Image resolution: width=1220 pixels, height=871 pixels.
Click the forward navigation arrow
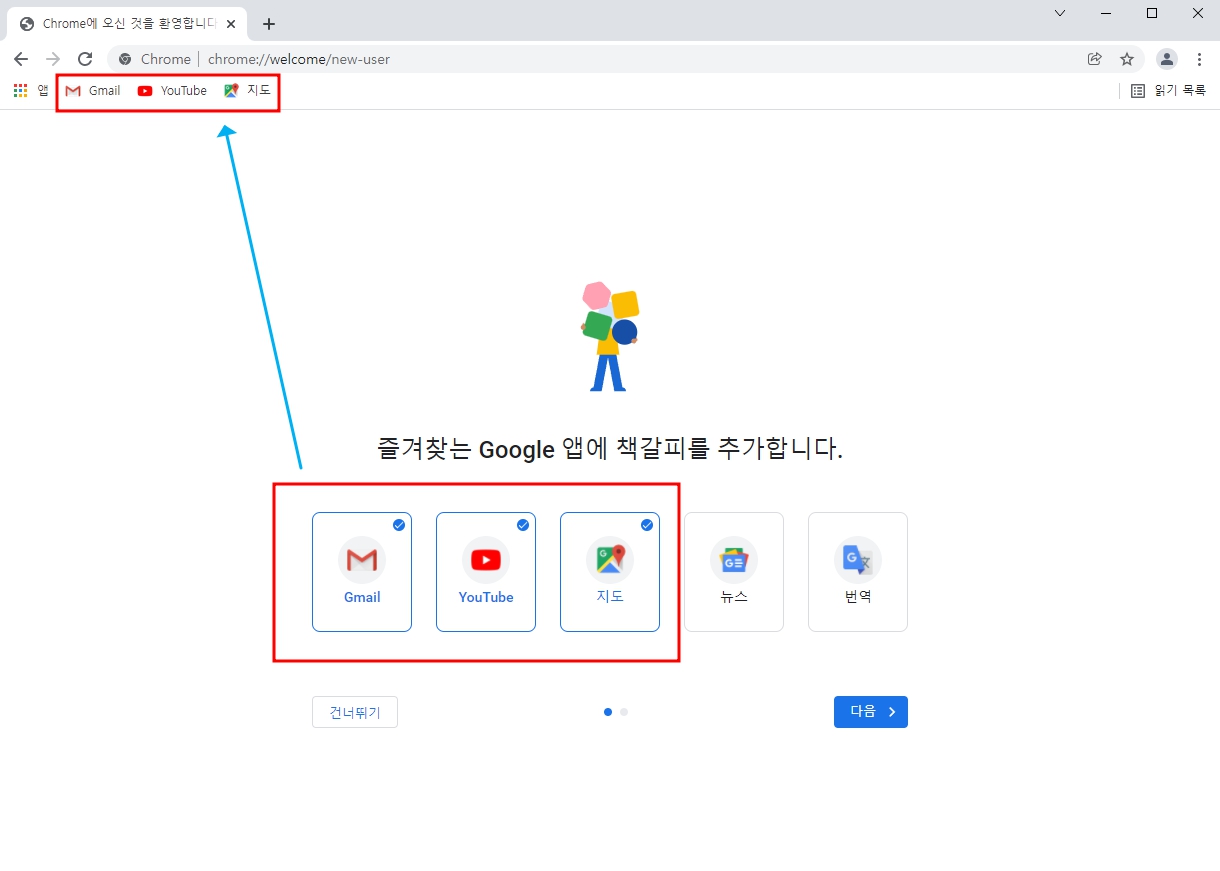53,59
